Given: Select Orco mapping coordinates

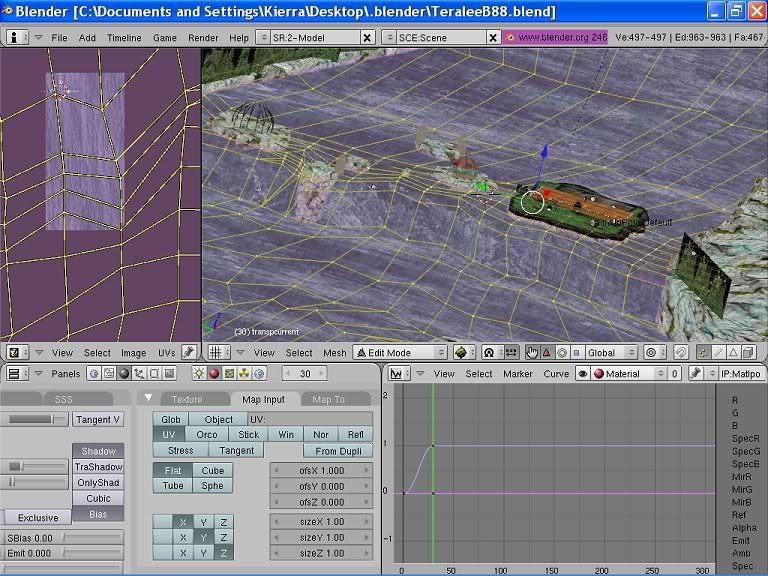Looking at the screenshot, I should (x=207, y=434).
